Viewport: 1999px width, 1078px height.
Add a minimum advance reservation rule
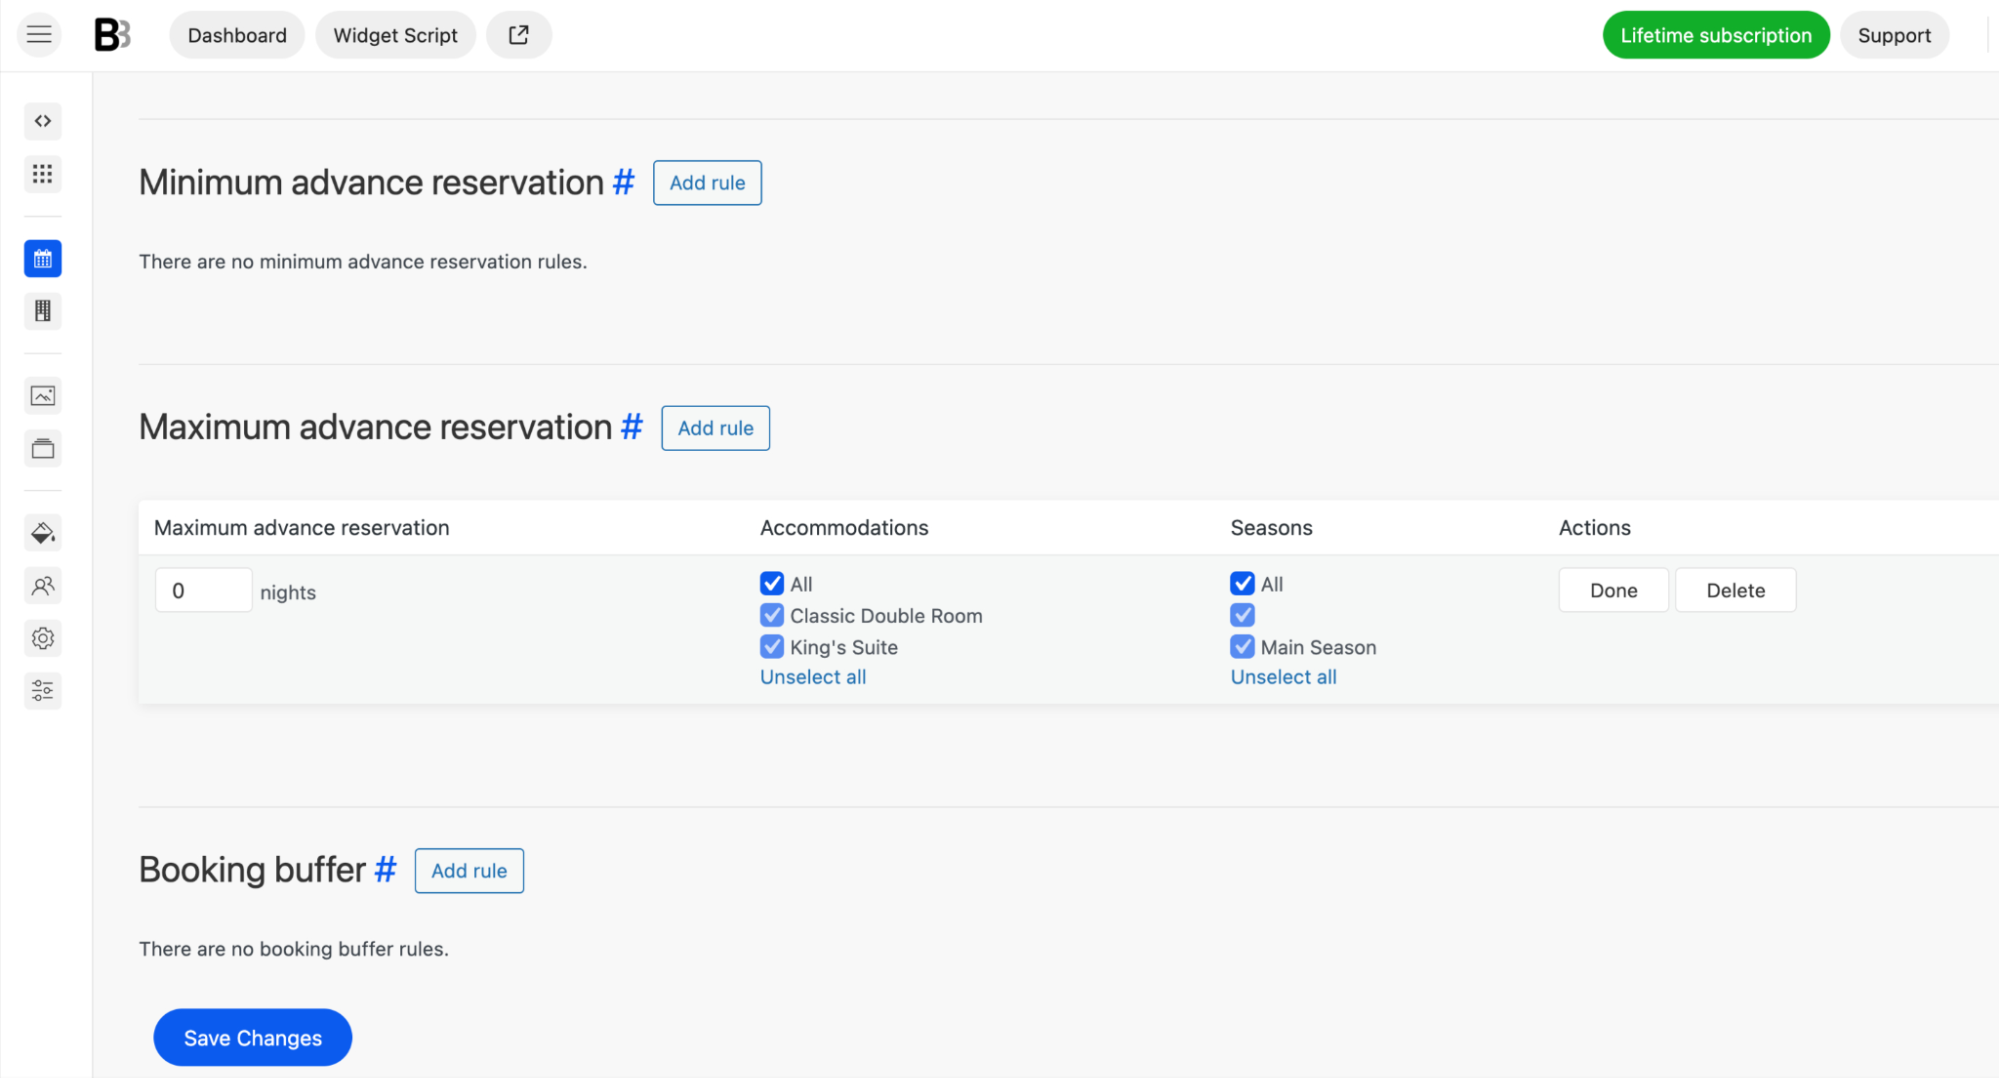tap(707, 183)
